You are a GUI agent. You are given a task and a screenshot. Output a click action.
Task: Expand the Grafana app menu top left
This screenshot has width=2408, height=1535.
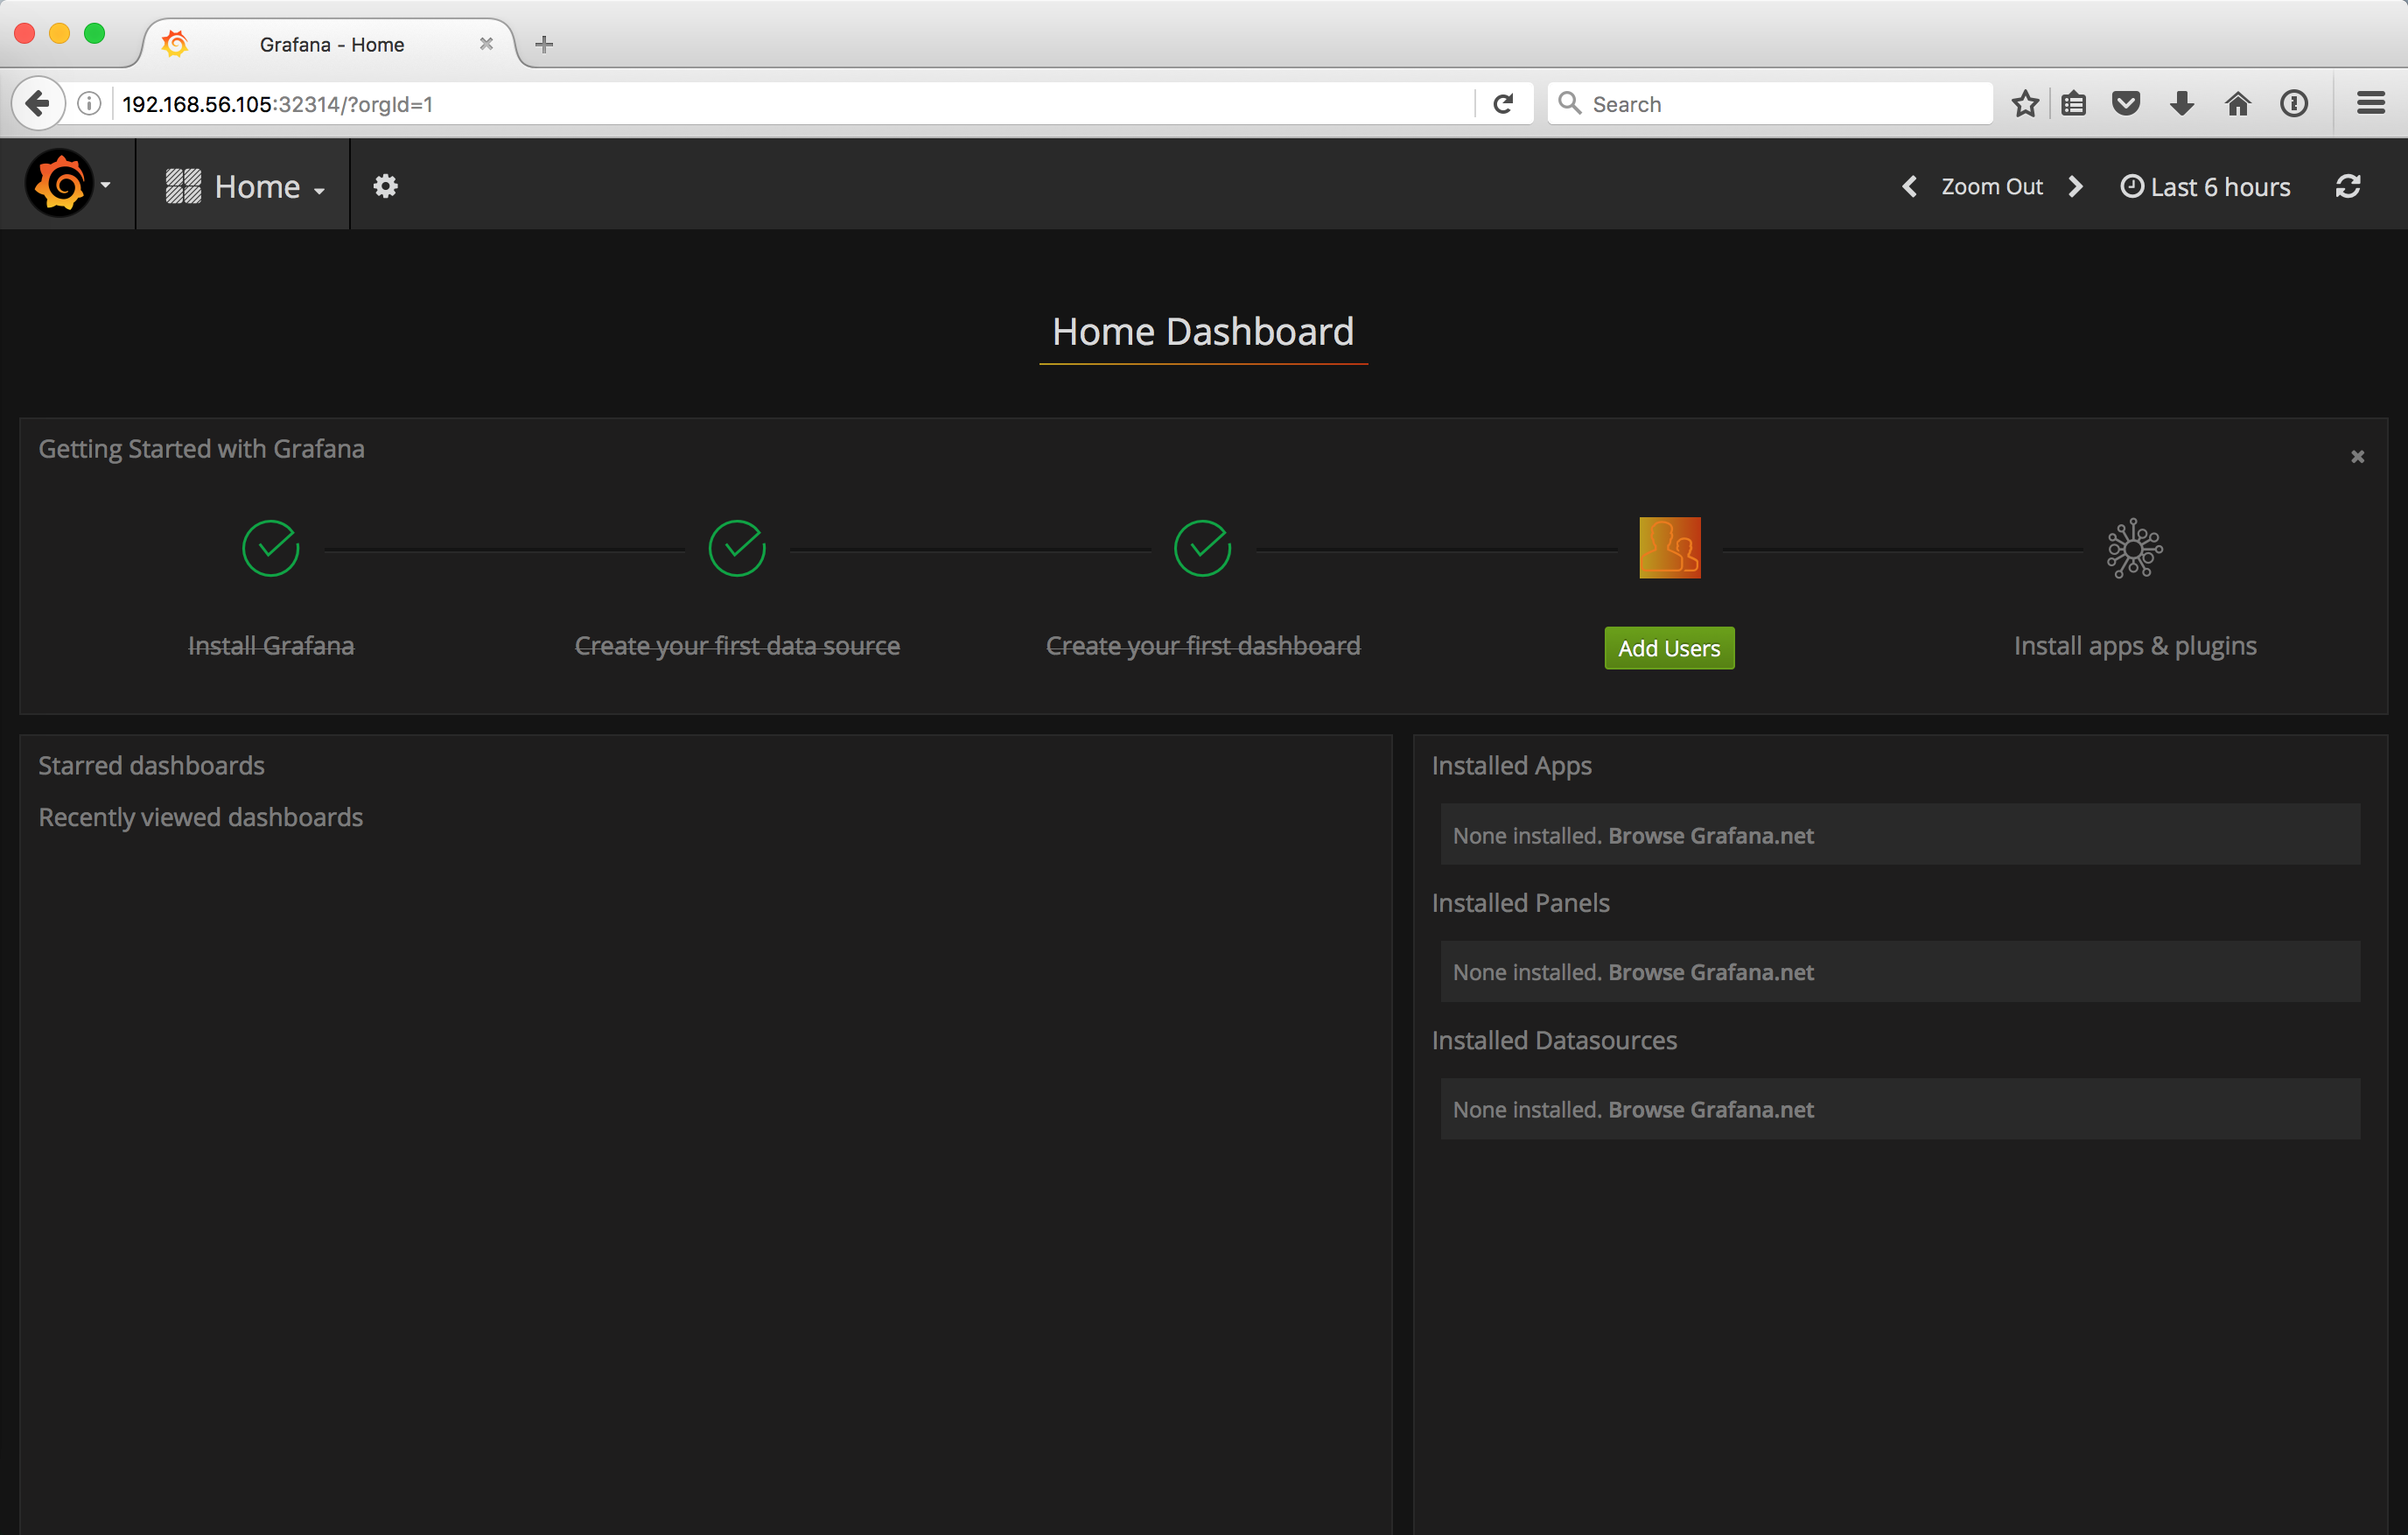click(x=65, y=186)
